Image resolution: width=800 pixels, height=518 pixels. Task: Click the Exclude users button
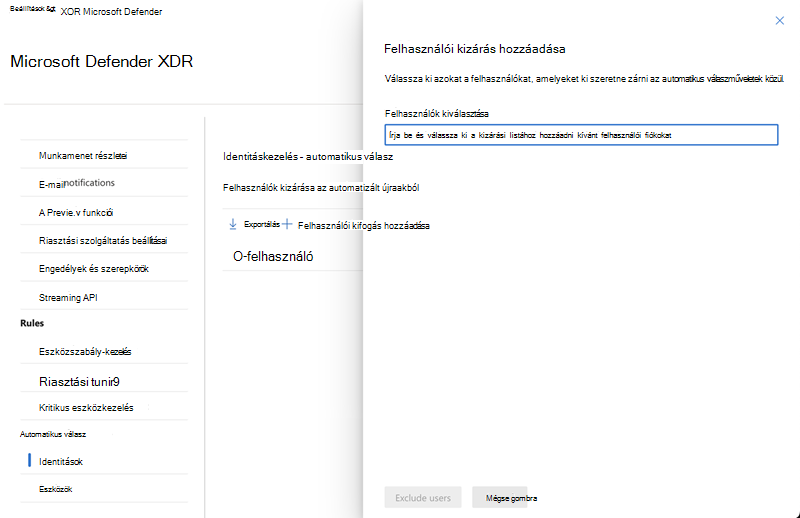423,498
